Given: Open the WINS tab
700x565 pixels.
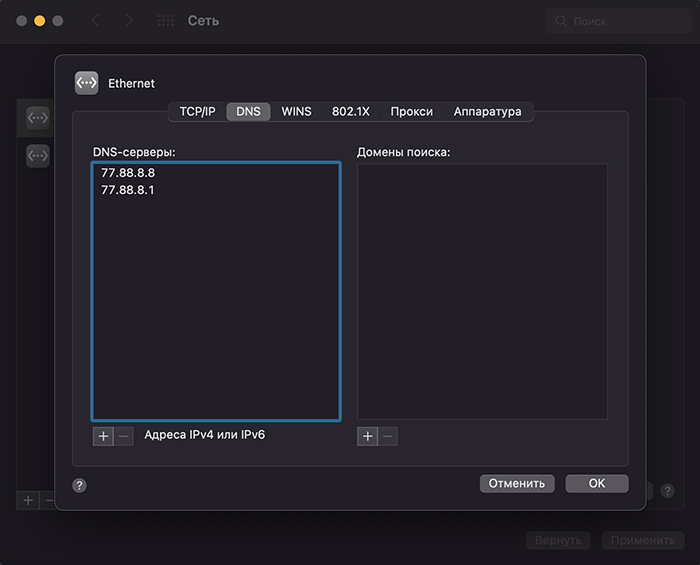Looking at the screenshot, I should 296,112.
